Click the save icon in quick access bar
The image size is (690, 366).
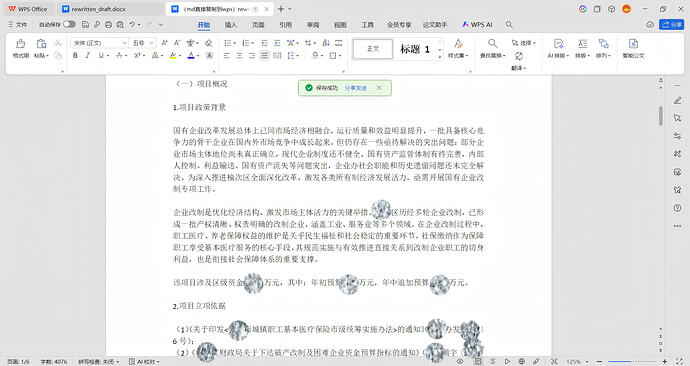(x=85, y=25)
